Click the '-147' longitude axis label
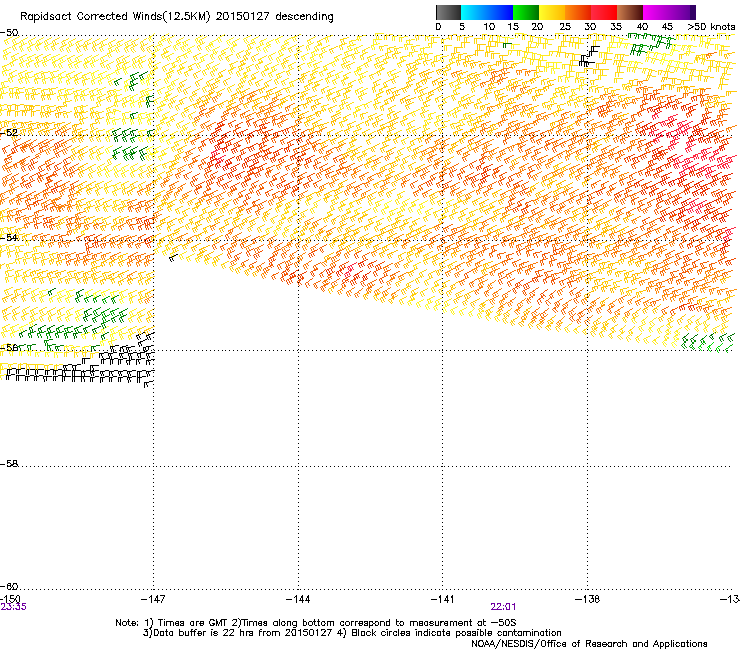This screenshot has height=650, width=740. pyautogui.click(x=153, y=599)
